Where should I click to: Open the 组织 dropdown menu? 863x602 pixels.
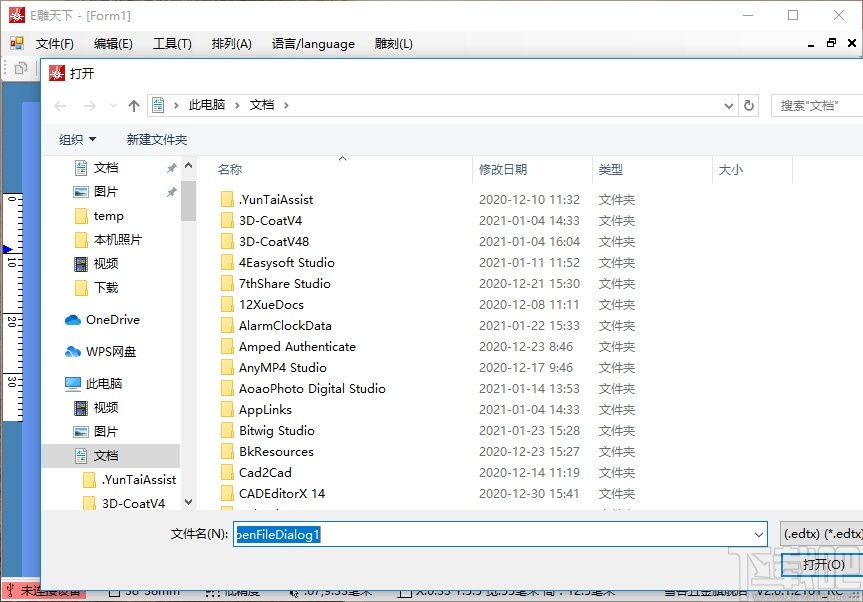[x=78, y=140]
